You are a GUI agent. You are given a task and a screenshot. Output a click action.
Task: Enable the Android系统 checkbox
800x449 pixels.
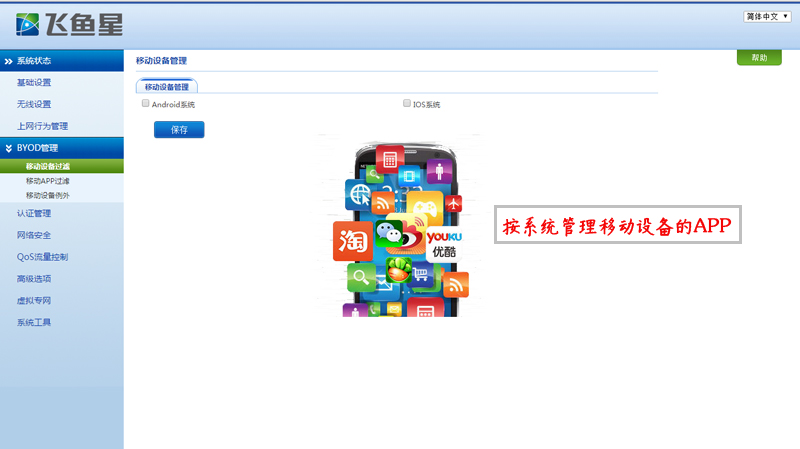tap(145, 104)
